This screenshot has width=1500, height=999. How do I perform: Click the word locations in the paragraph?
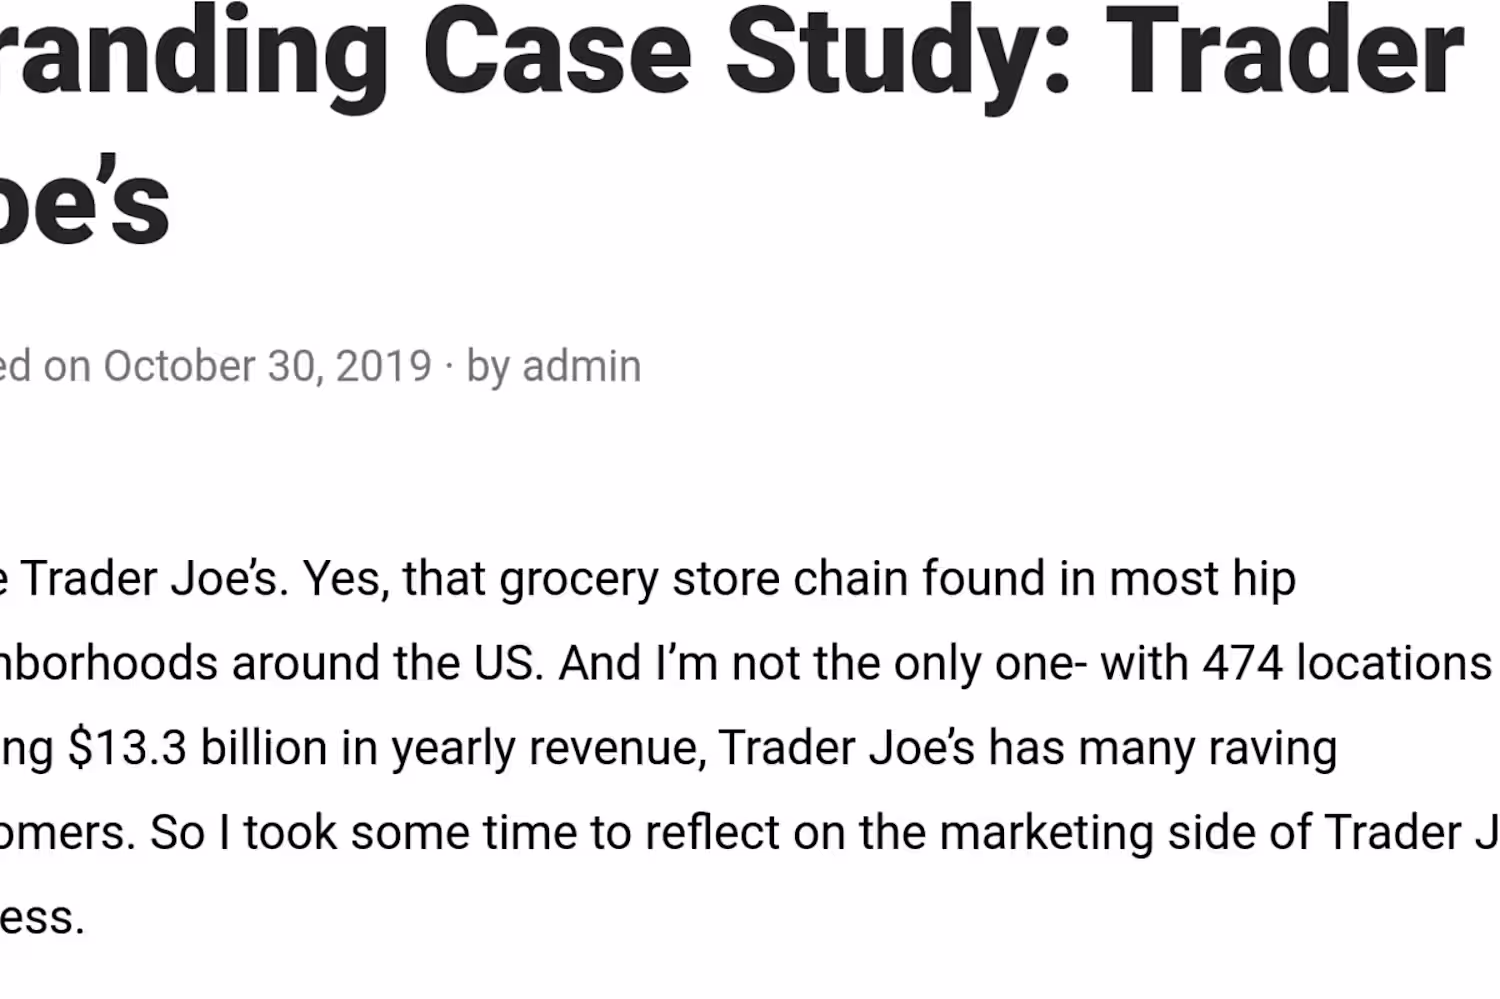click(x=1394, y=663)
